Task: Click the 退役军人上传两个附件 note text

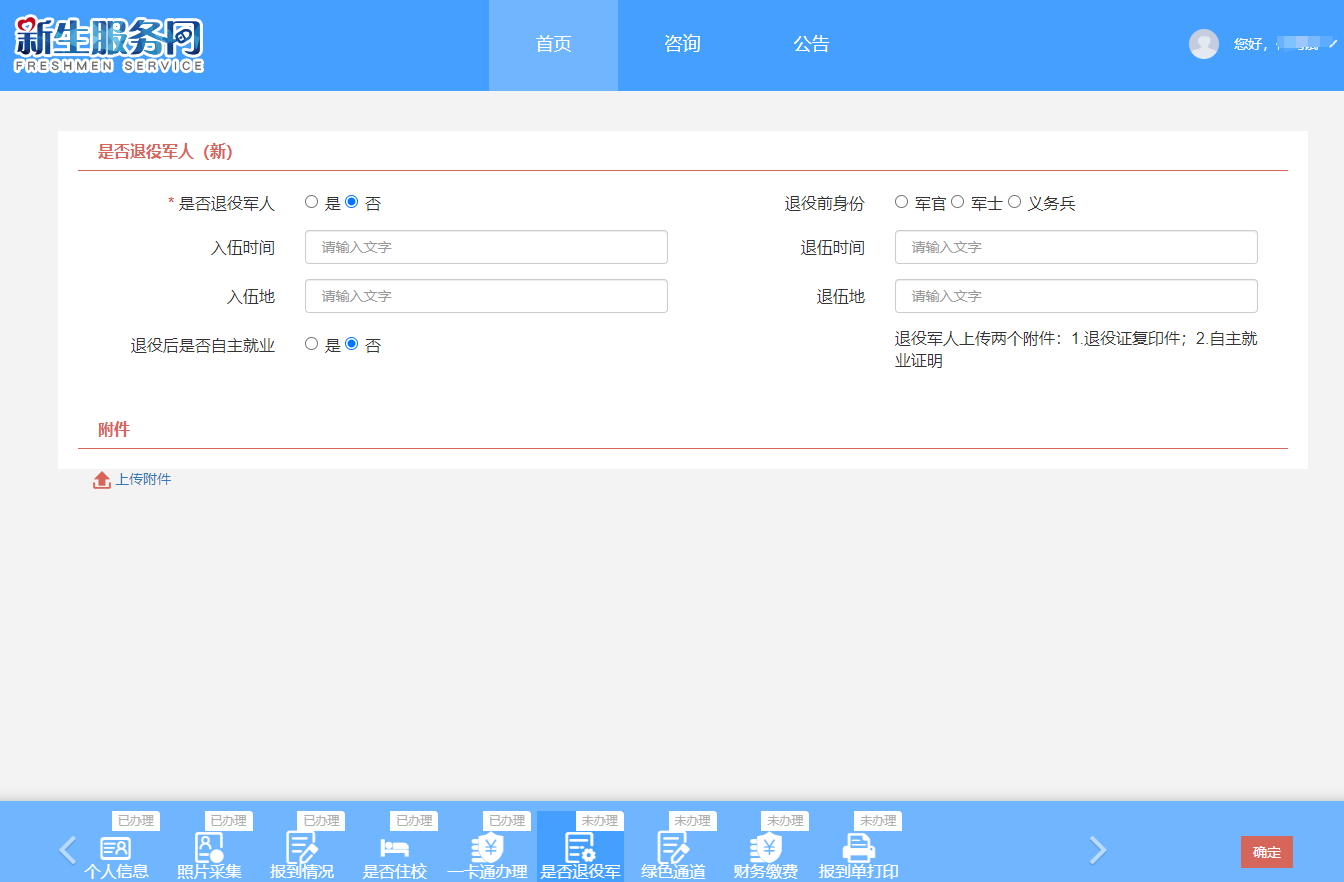Action: [1076, 350]
